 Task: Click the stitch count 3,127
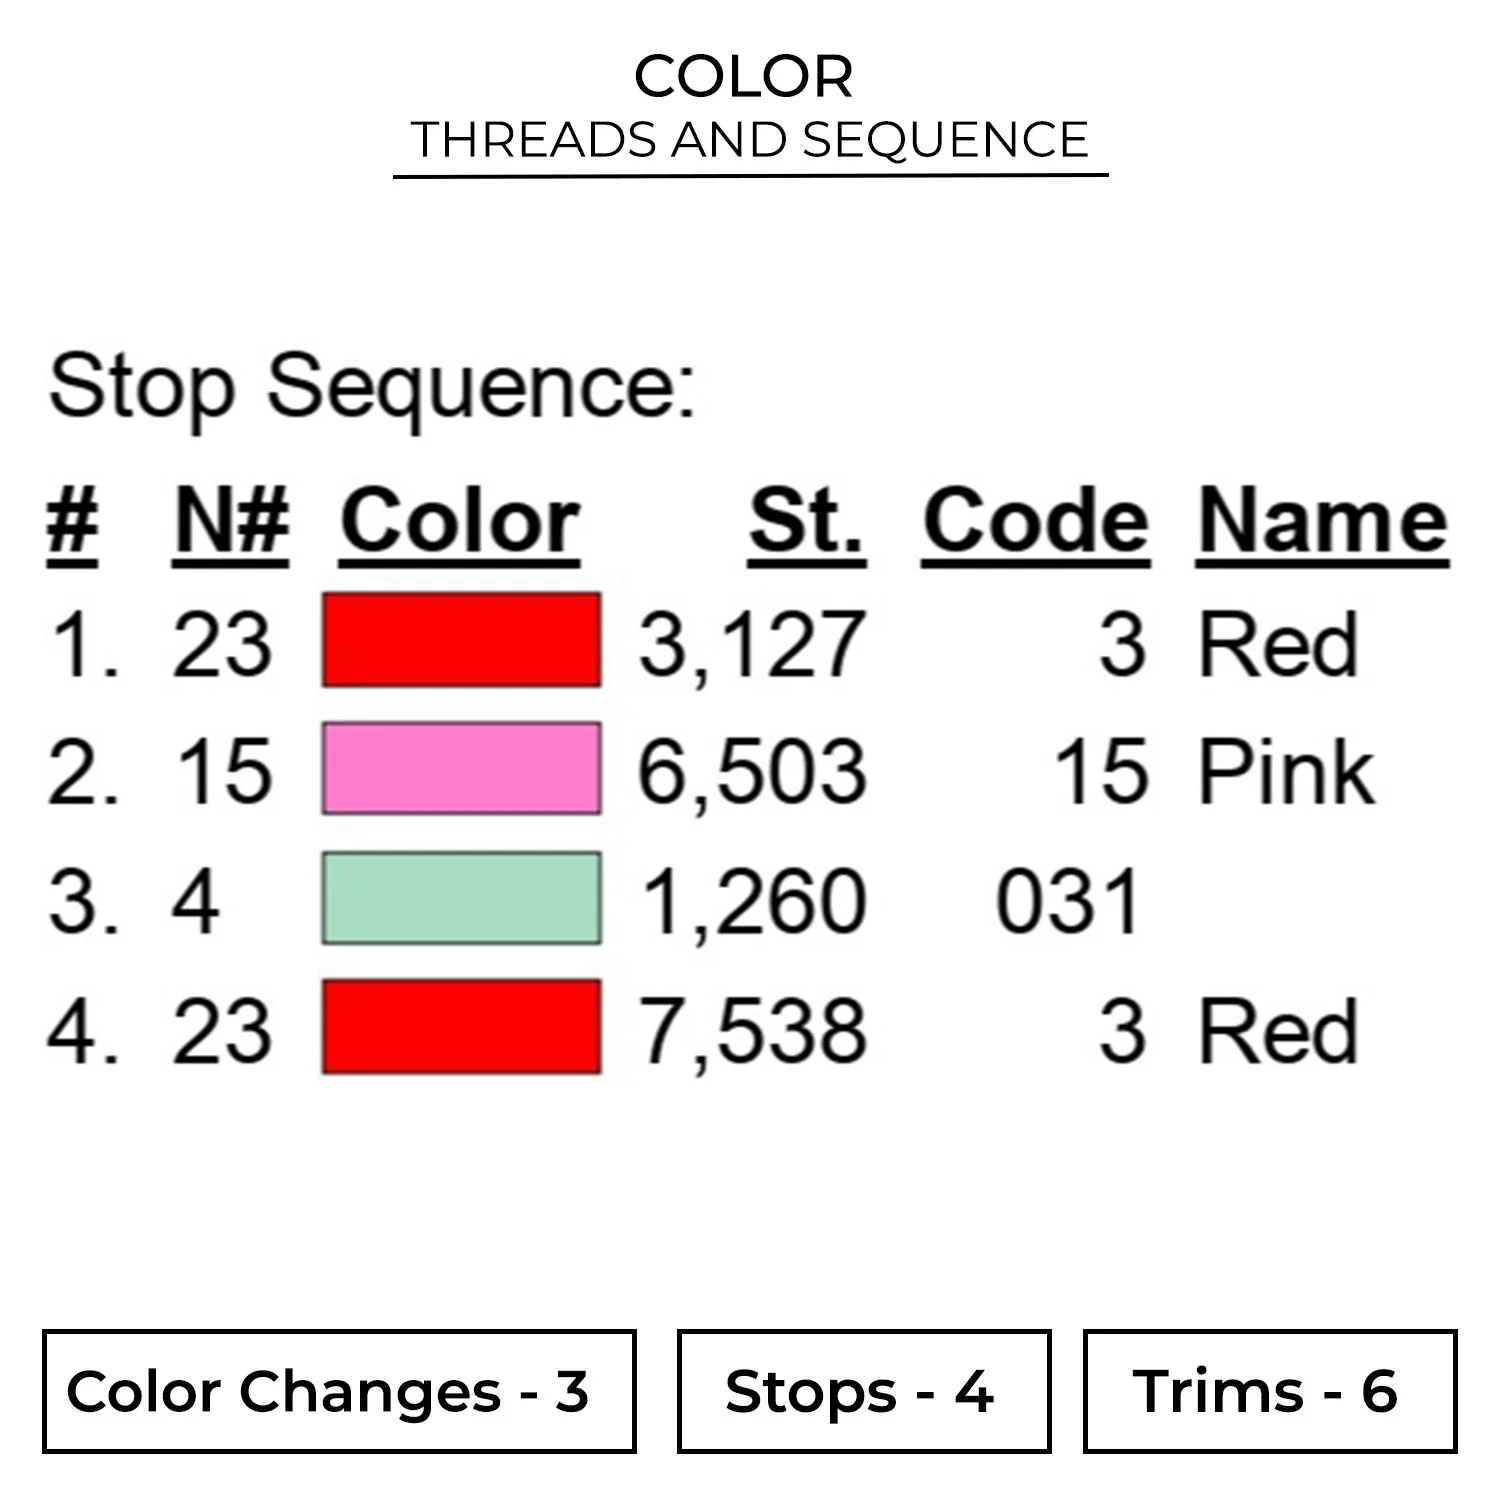tap(751, 644)
